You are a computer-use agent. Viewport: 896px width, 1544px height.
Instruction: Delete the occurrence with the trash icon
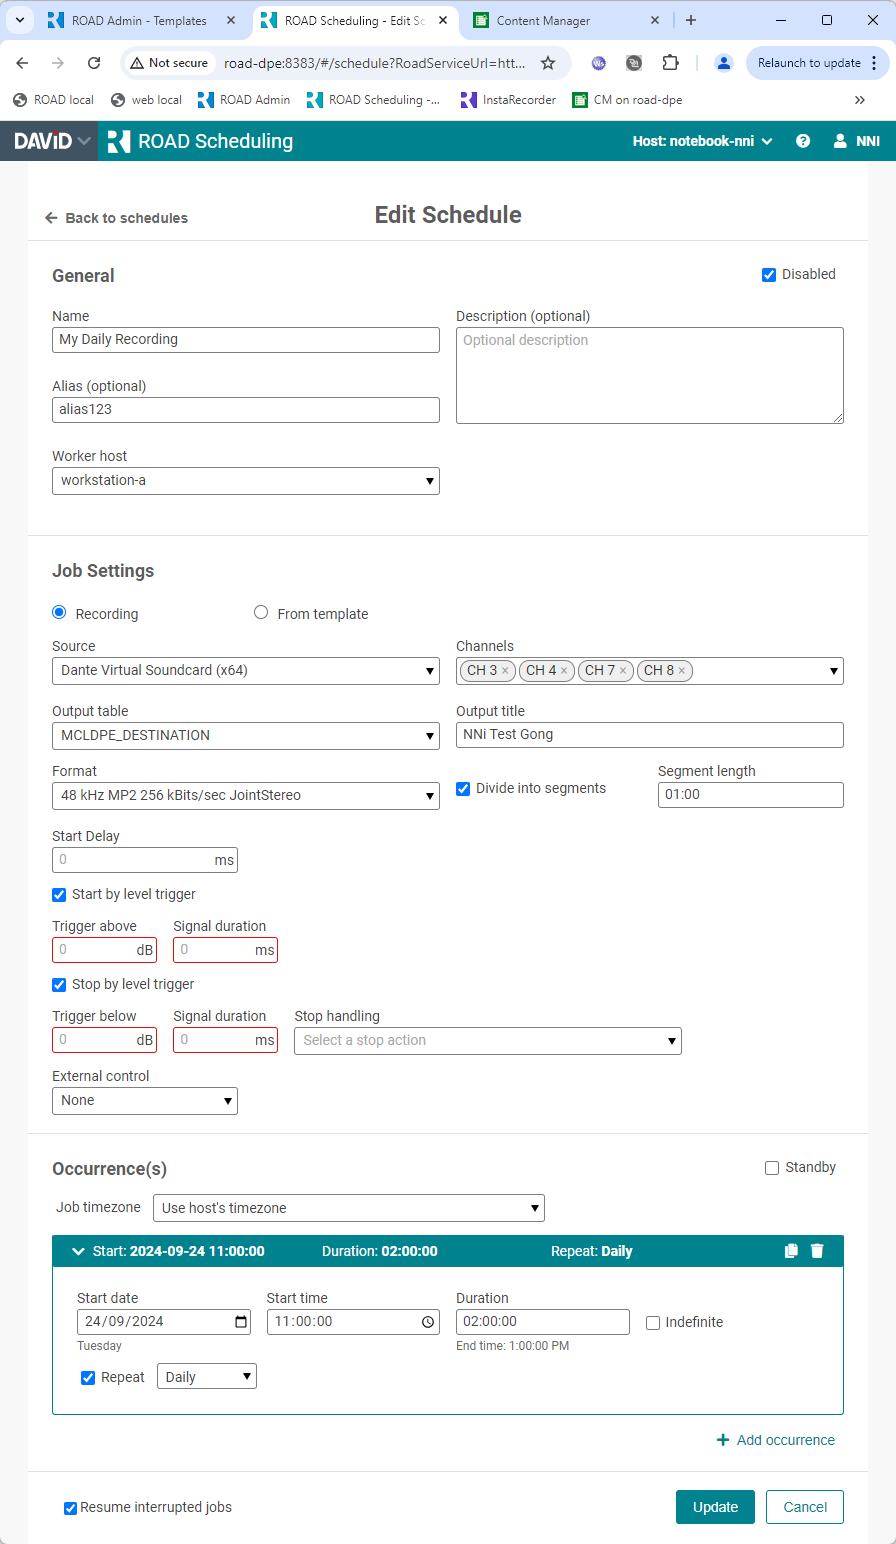[x=817, y=1251]
